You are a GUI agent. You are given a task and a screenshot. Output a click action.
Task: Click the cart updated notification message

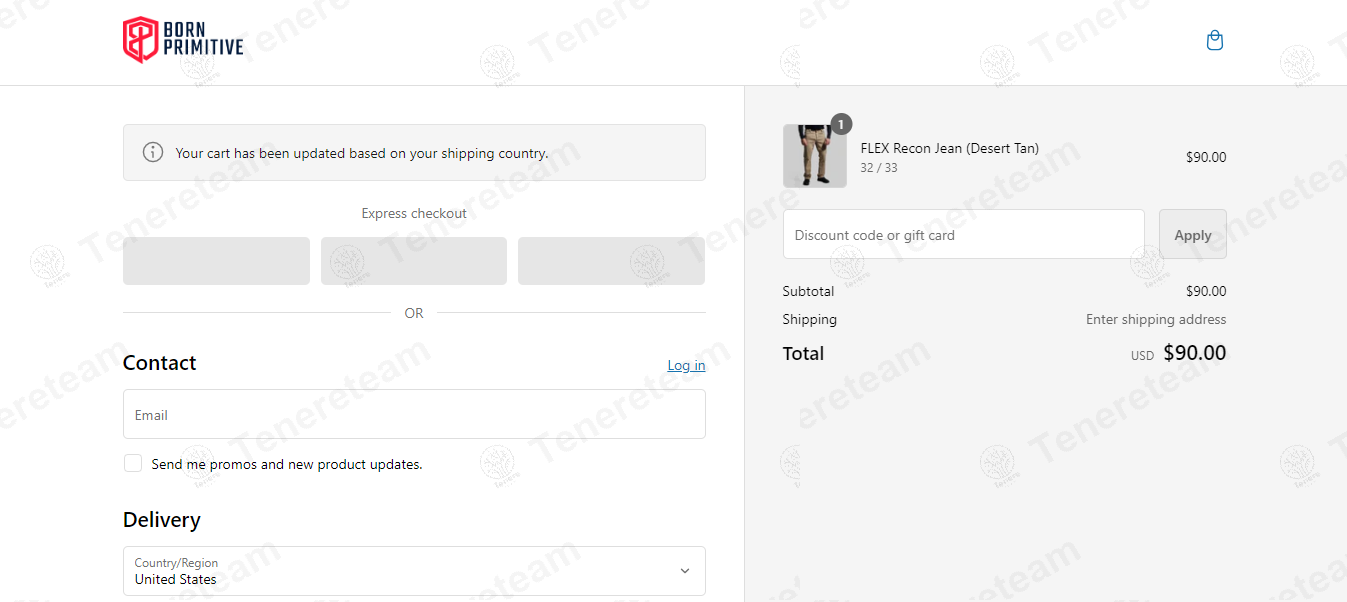[x=361, y=154]
